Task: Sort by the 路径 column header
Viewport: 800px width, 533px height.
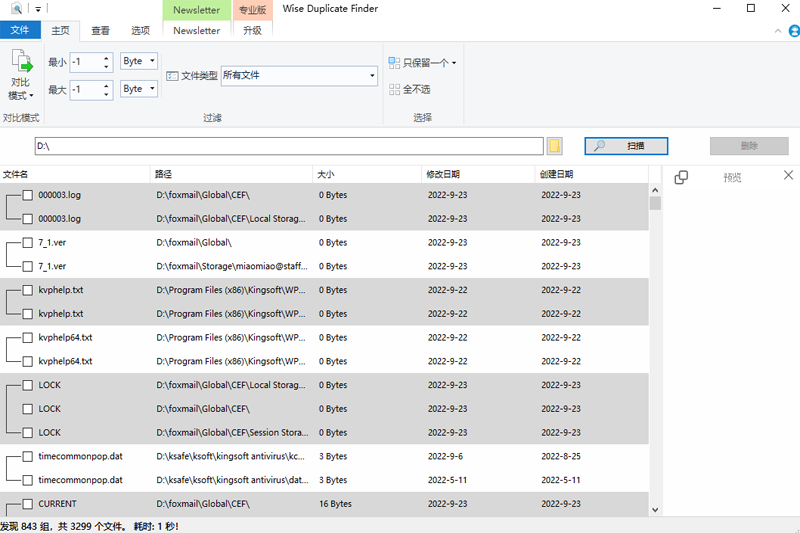Action: 231,174
